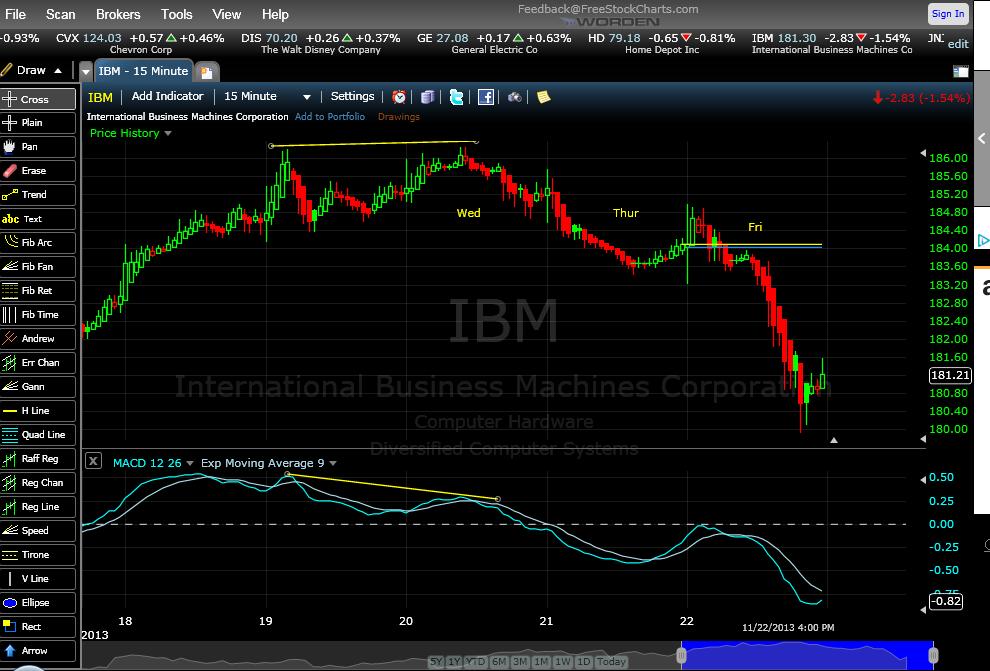Select the Err Chan tool
Viewport: 990px width, 671px height.
[x=38, y=362]
